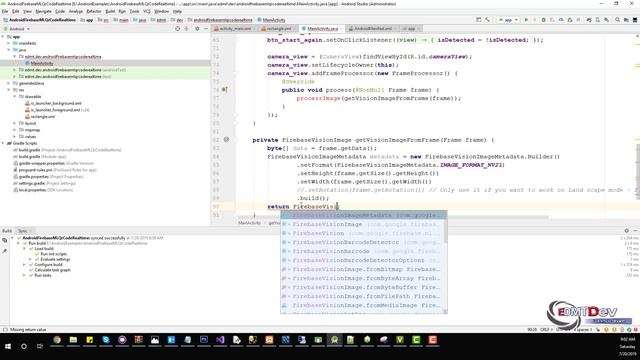
Task: Collapse the drawable folder
Action: point(15,97)
